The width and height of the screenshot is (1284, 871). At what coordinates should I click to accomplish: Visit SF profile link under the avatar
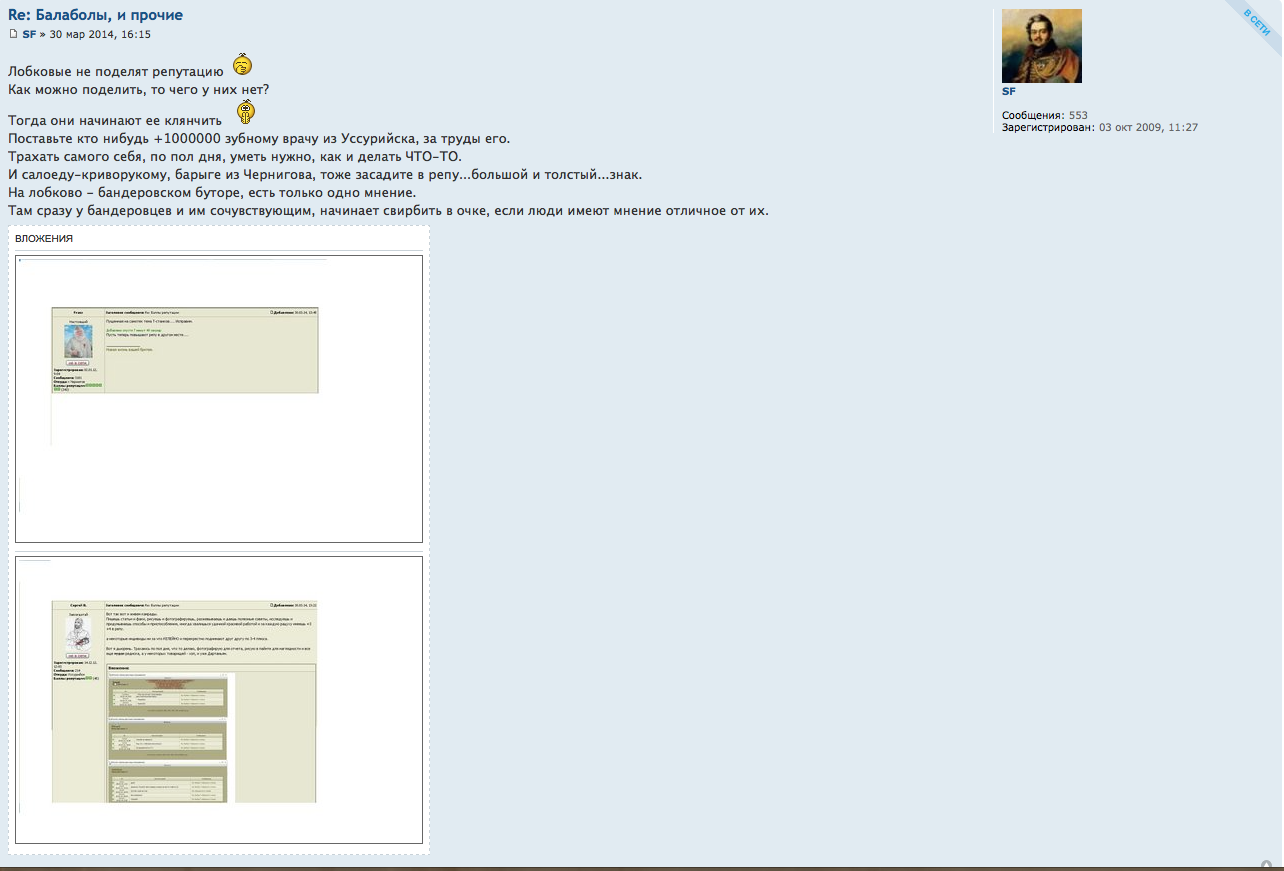[1008, 91]
